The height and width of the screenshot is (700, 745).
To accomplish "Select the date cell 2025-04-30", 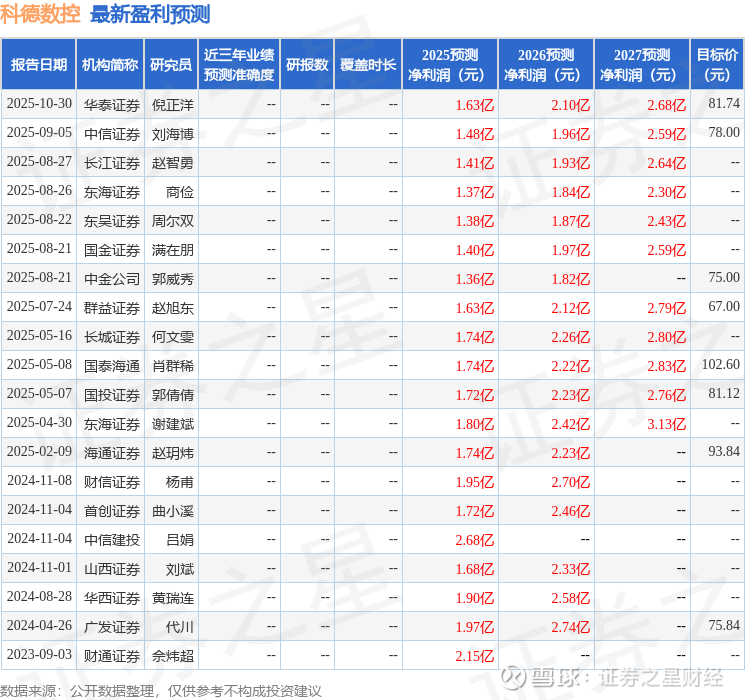I will tap(39, 423).
